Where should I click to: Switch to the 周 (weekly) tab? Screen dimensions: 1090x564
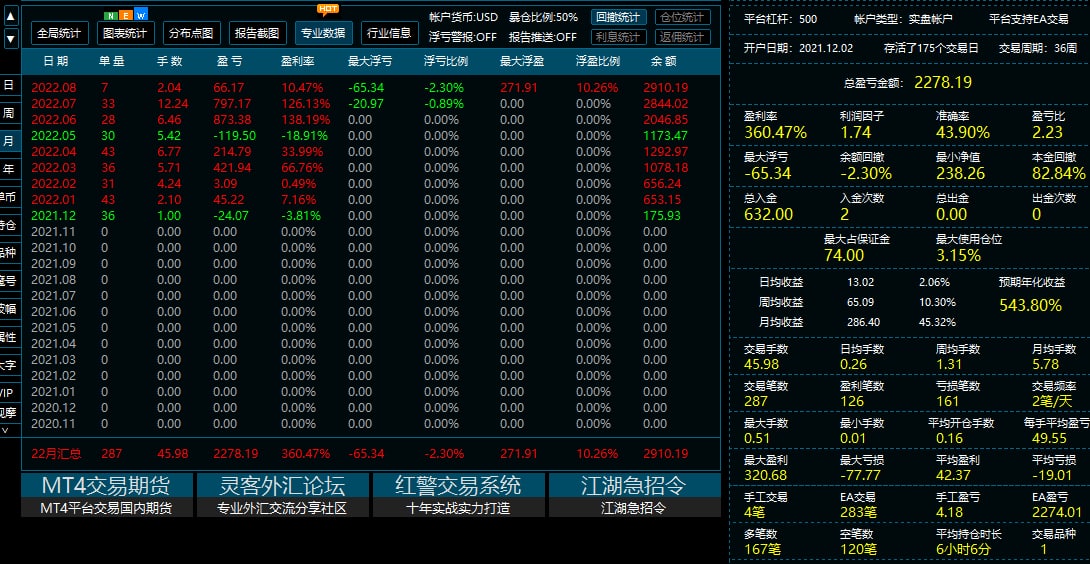[x=8, y=113]
